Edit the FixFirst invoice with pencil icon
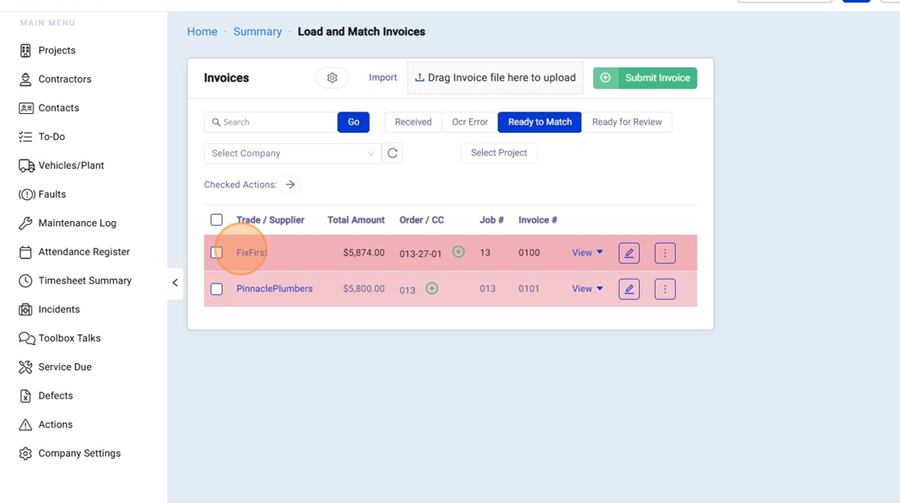 coord(629,253)
